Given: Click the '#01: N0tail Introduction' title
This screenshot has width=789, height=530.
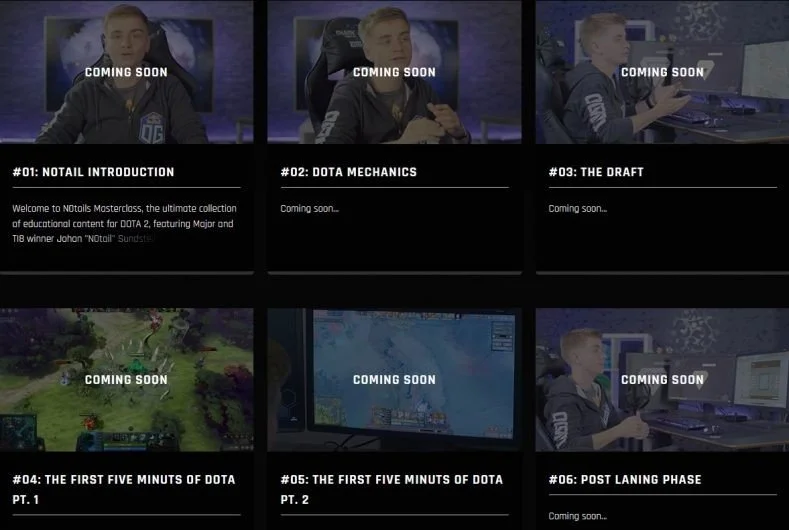Looking at the screenshot, I should 93,172.
